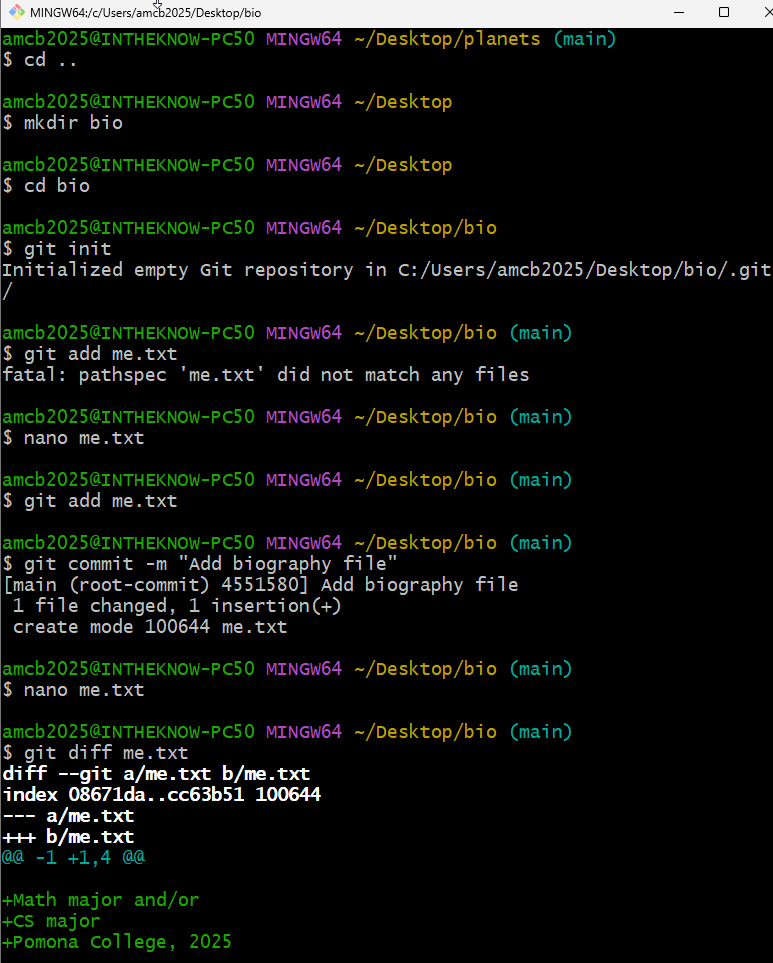Click the '$ cd bio' command line
The image size is (773, 963).
46,185
